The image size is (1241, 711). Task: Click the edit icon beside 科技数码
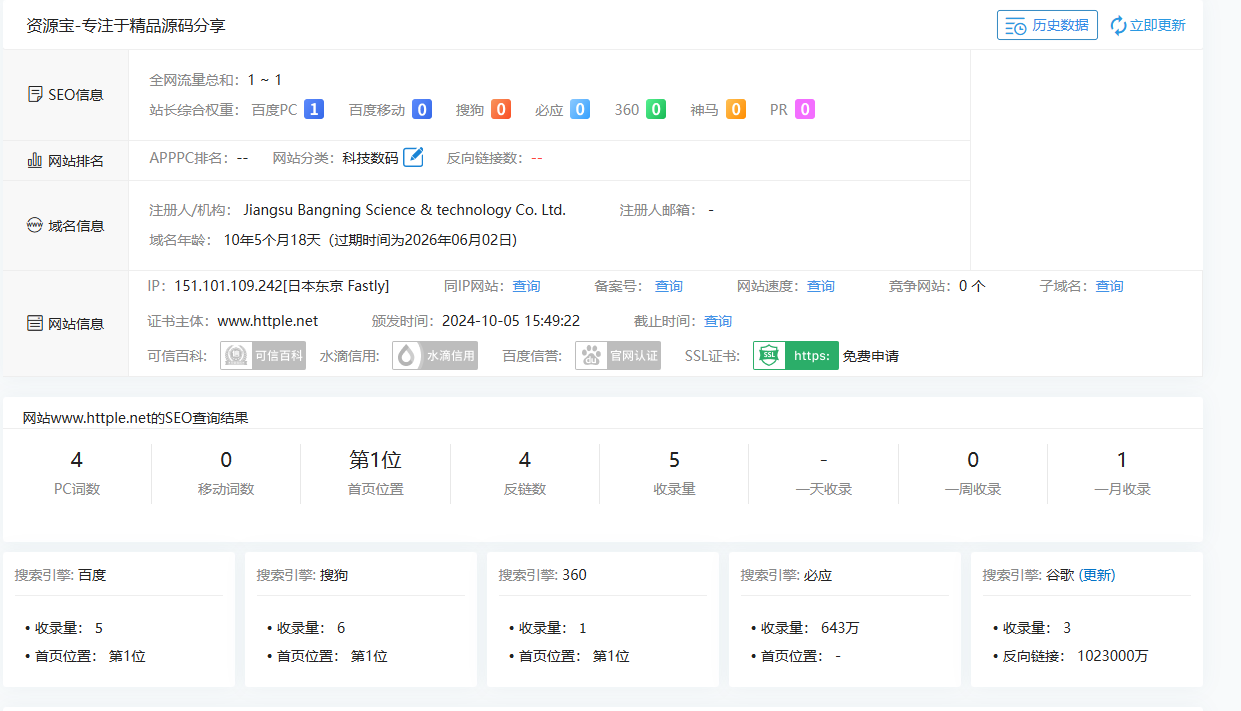click(x=413, y=157)
